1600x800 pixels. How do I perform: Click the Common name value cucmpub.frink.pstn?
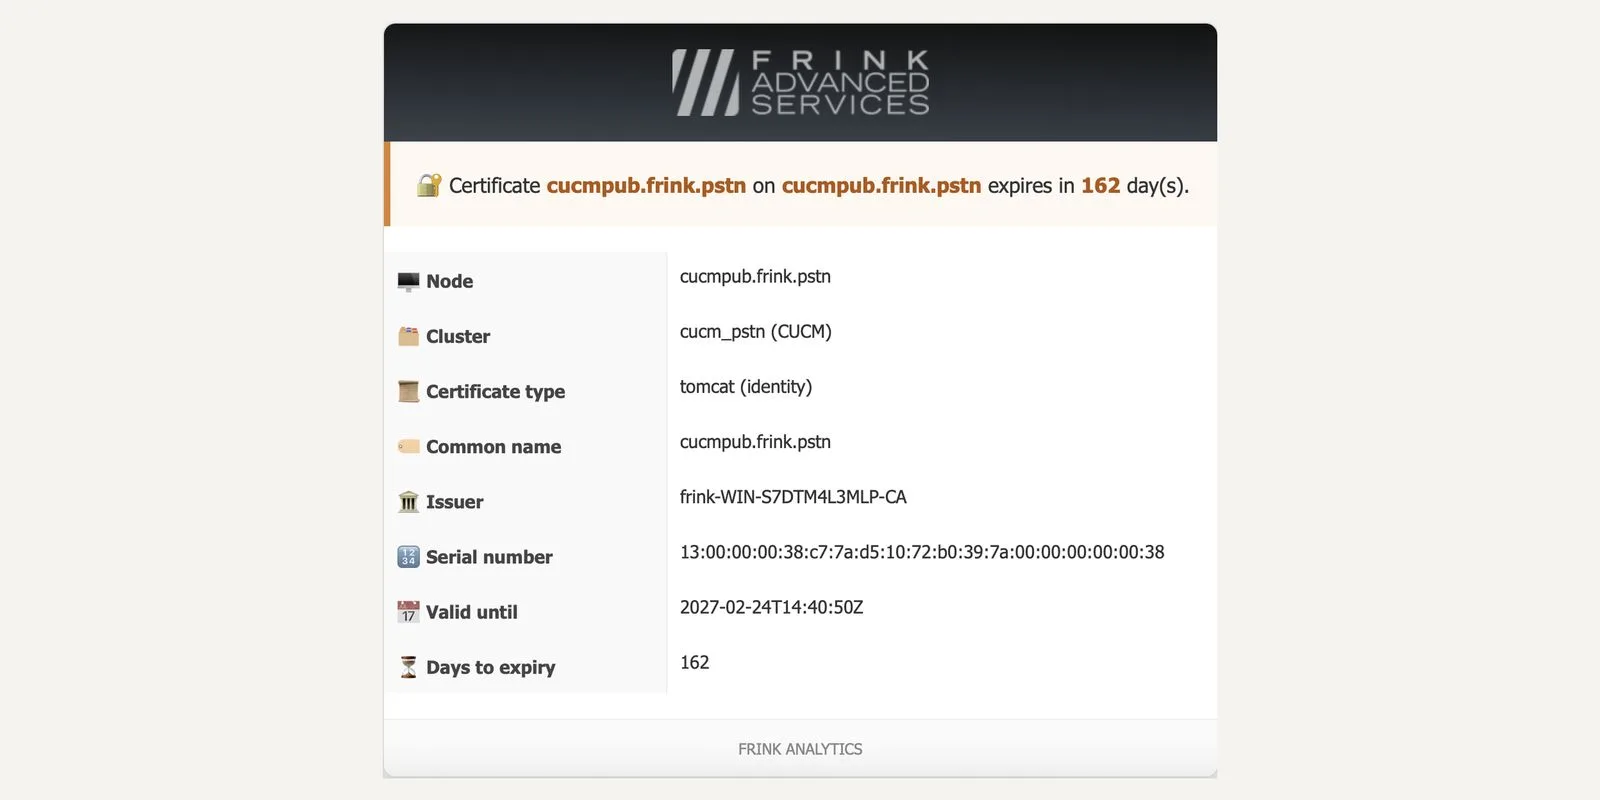coord(755,442)
